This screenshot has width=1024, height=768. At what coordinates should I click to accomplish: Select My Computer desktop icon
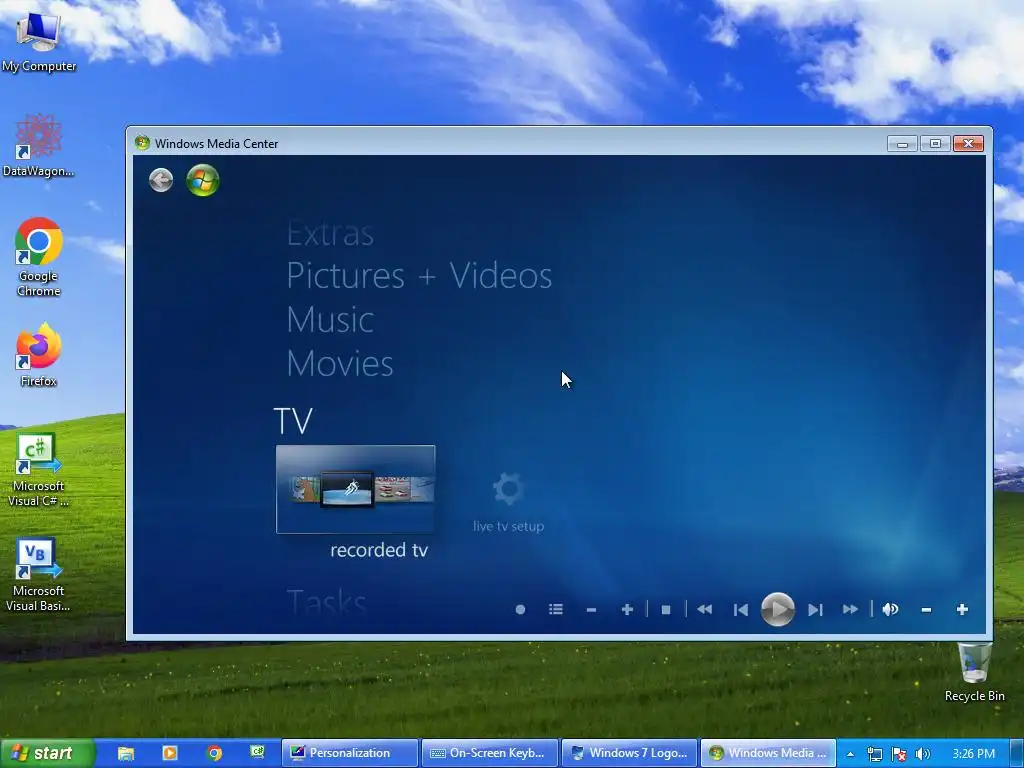pyautogui.click(x=39, y=41)
